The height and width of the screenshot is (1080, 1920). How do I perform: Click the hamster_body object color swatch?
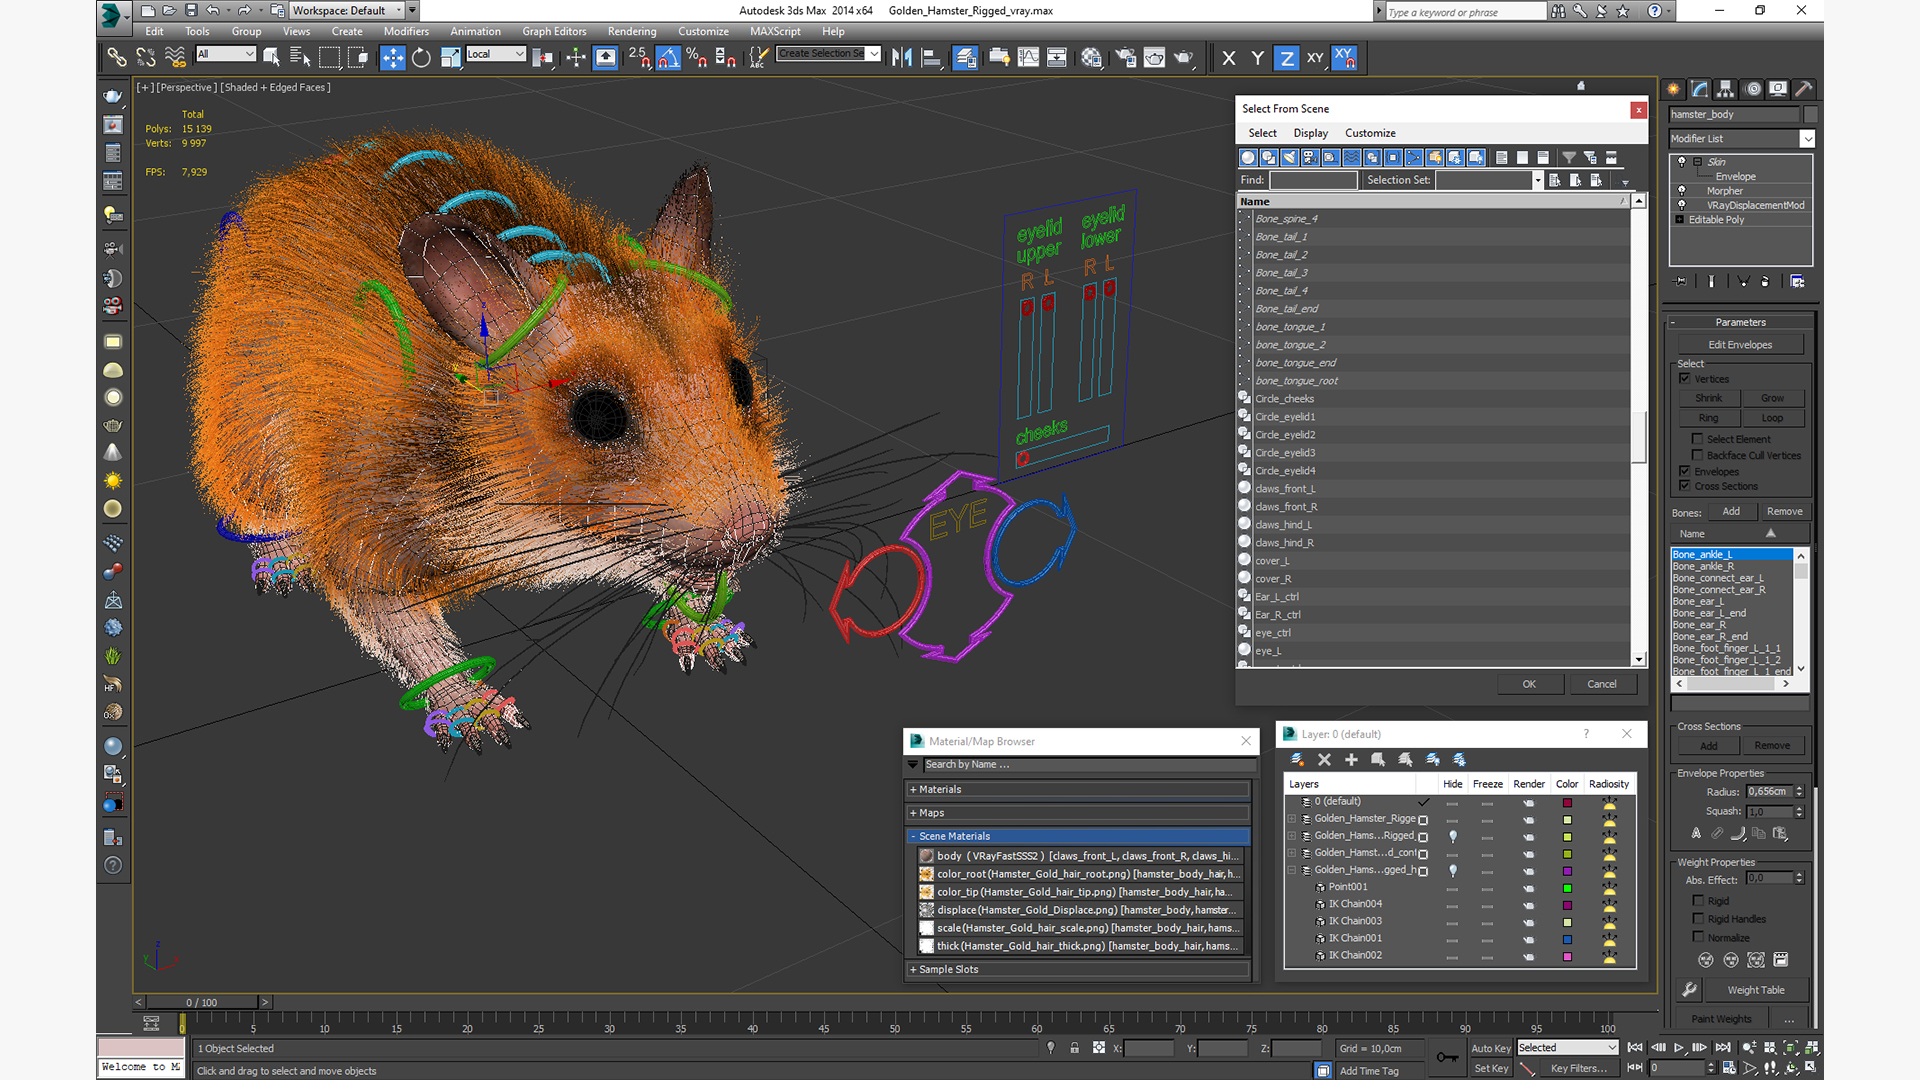coord(1811,114)
